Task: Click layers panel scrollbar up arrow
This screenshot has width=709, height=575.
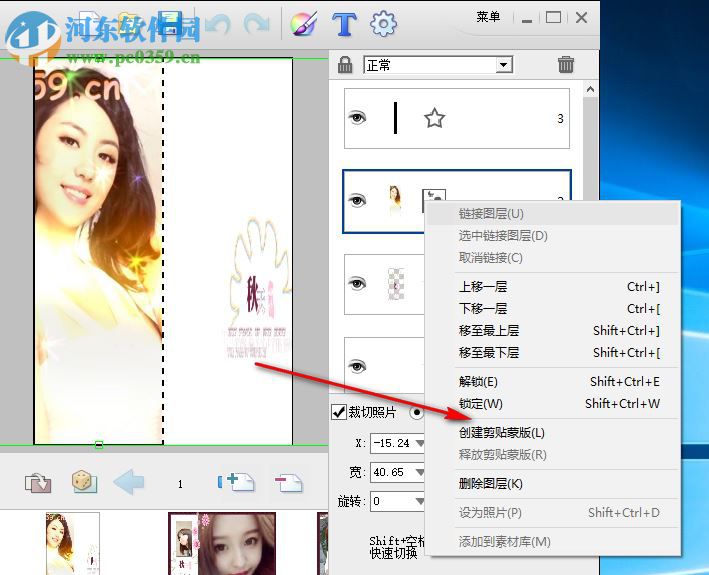Action: [590, 90]
